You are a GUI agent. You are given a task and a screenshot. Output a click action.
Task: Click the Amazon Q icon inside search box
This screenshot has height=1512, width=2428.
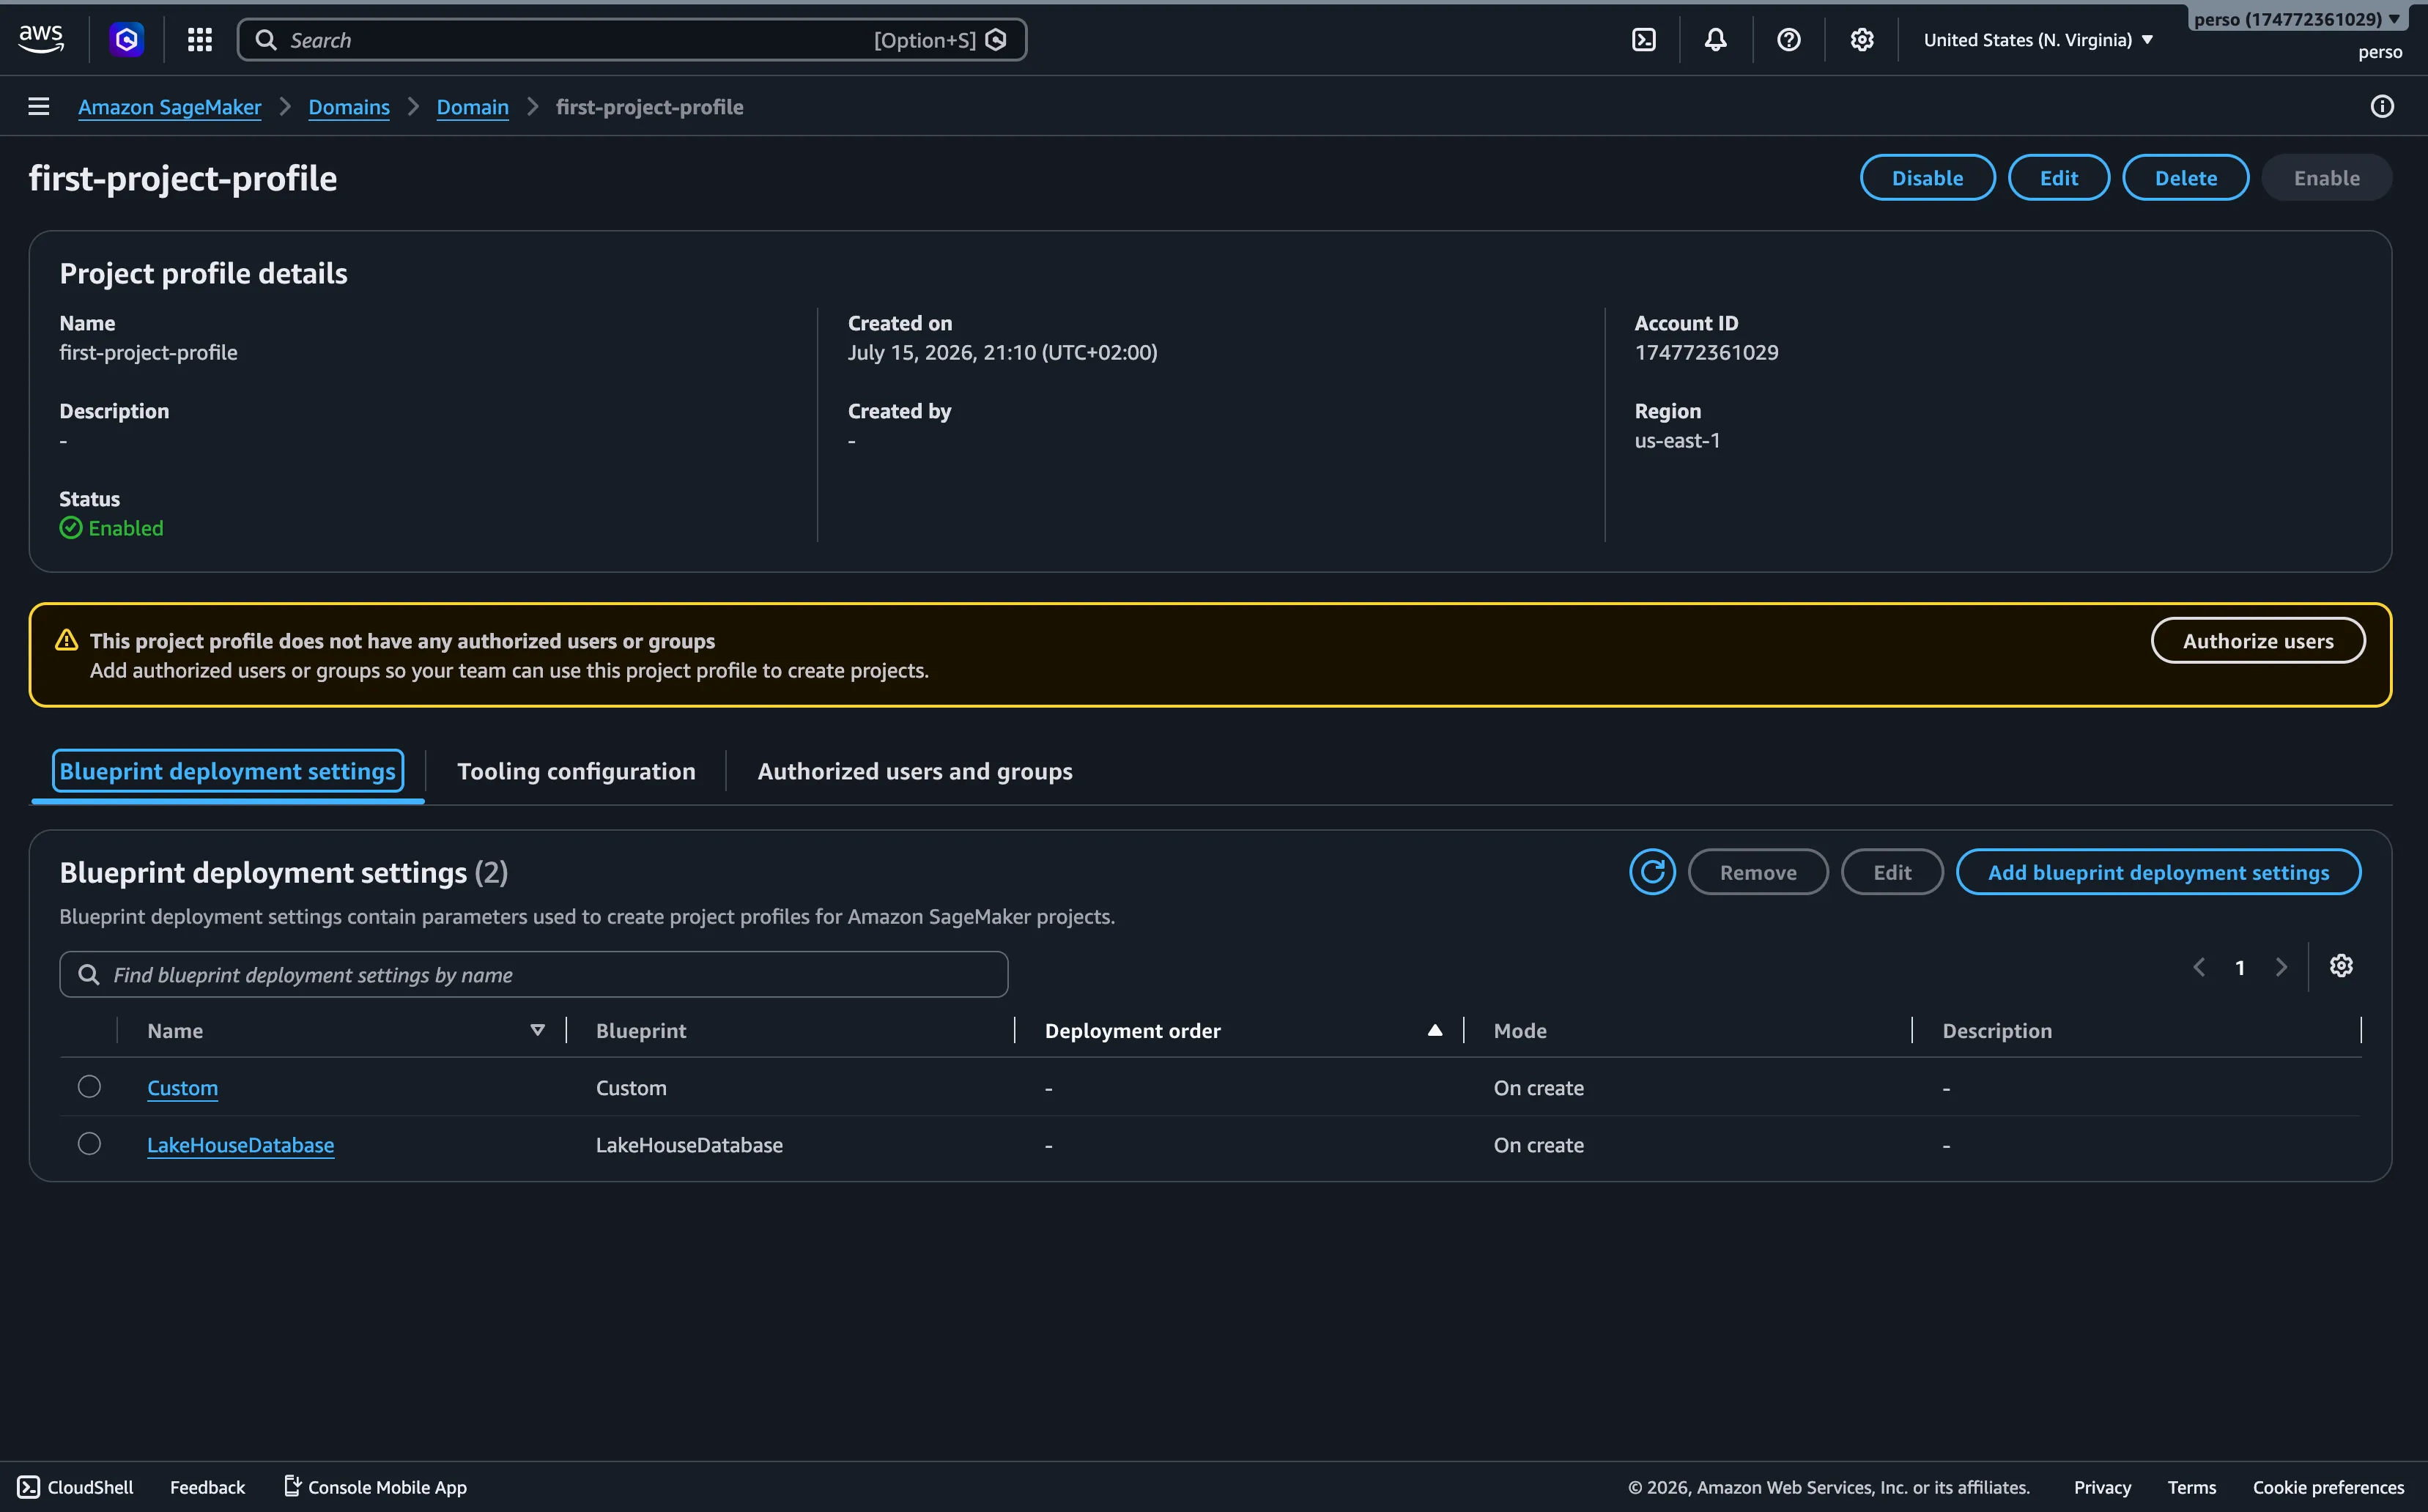click(996, 40)
